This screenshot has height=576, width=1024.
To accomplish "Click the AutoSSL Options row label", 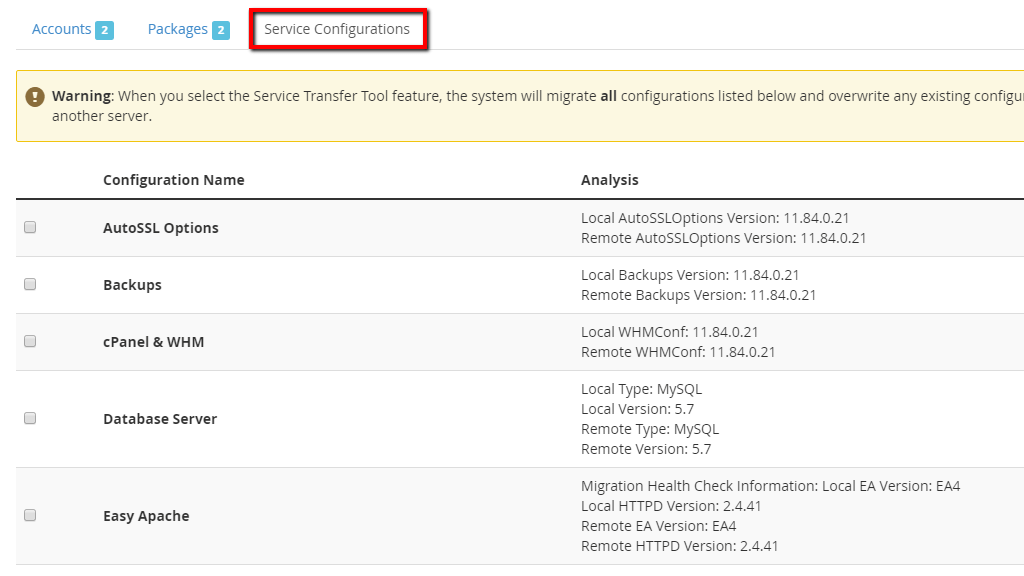I will pyautogui.click(x=161, y=228).
